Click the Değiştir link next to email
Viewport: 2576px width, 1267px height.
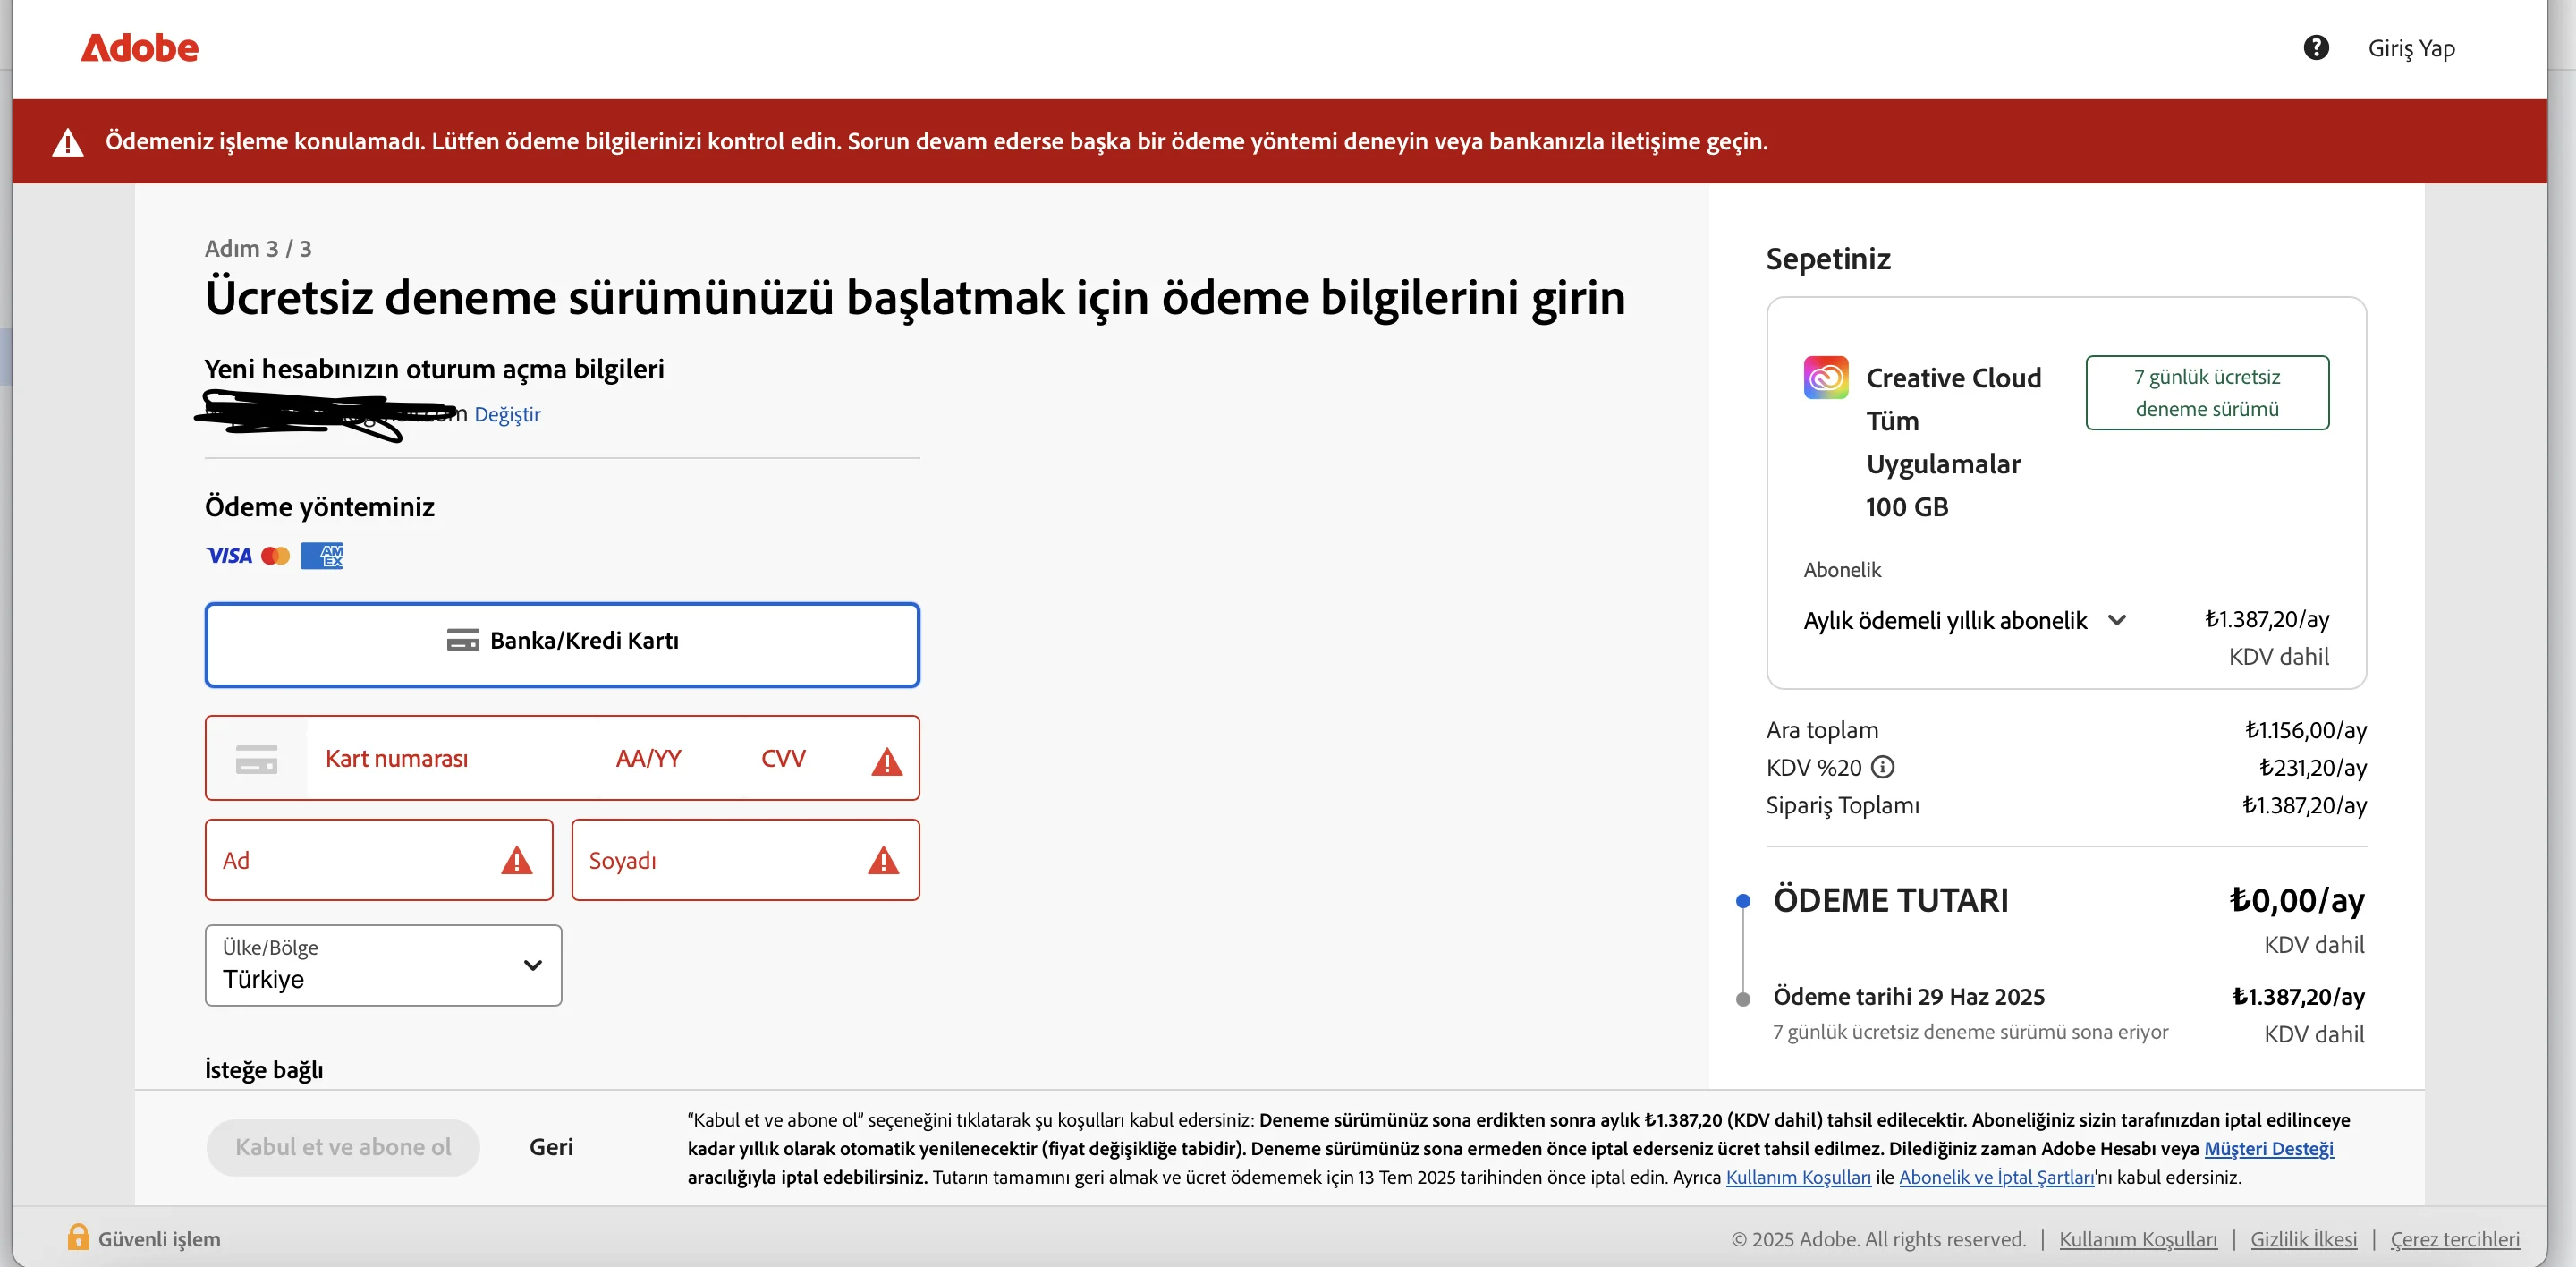pos(507,414)
